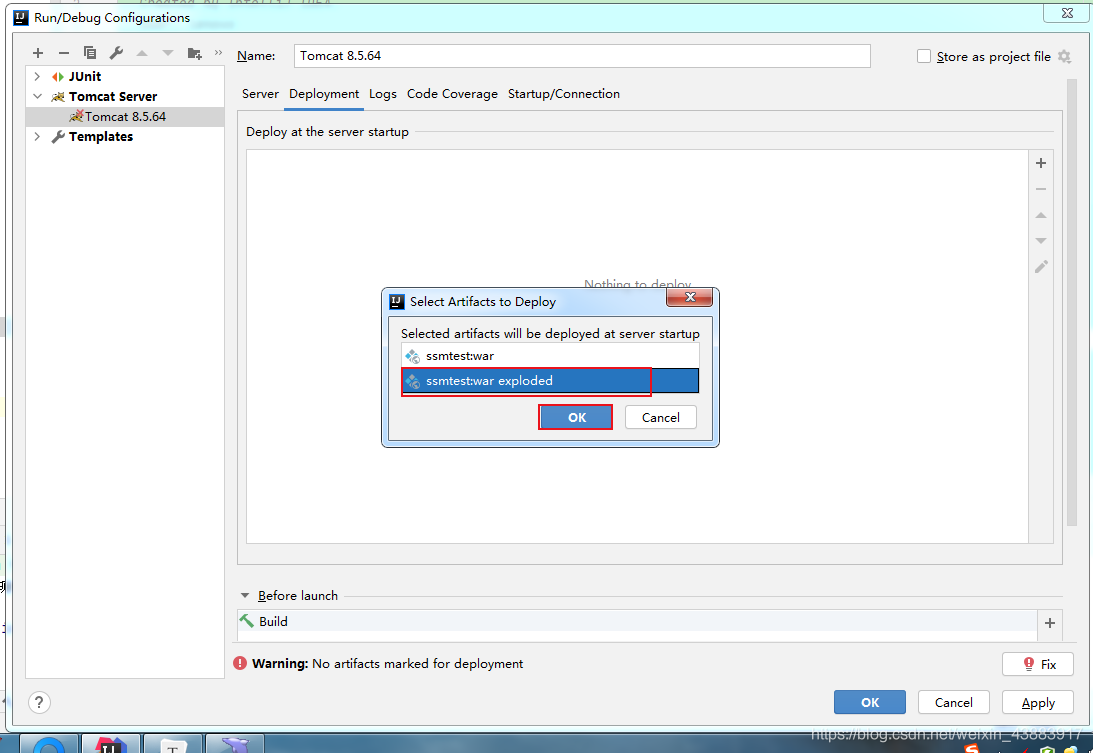
Task: Move configuration down with the toolbar arrow
Action: [x=168, y=53]
